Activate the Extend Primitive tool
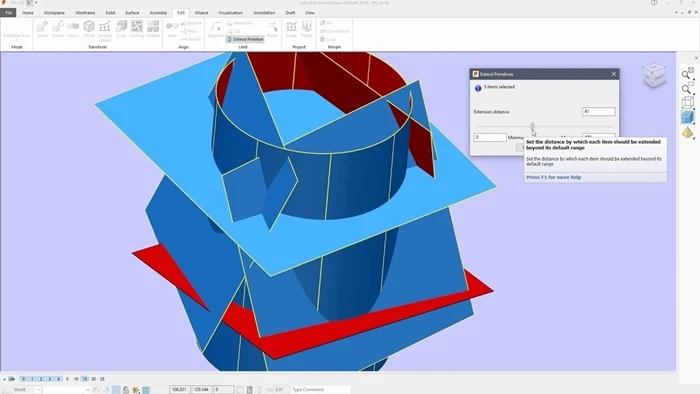 tap(245, 39)
